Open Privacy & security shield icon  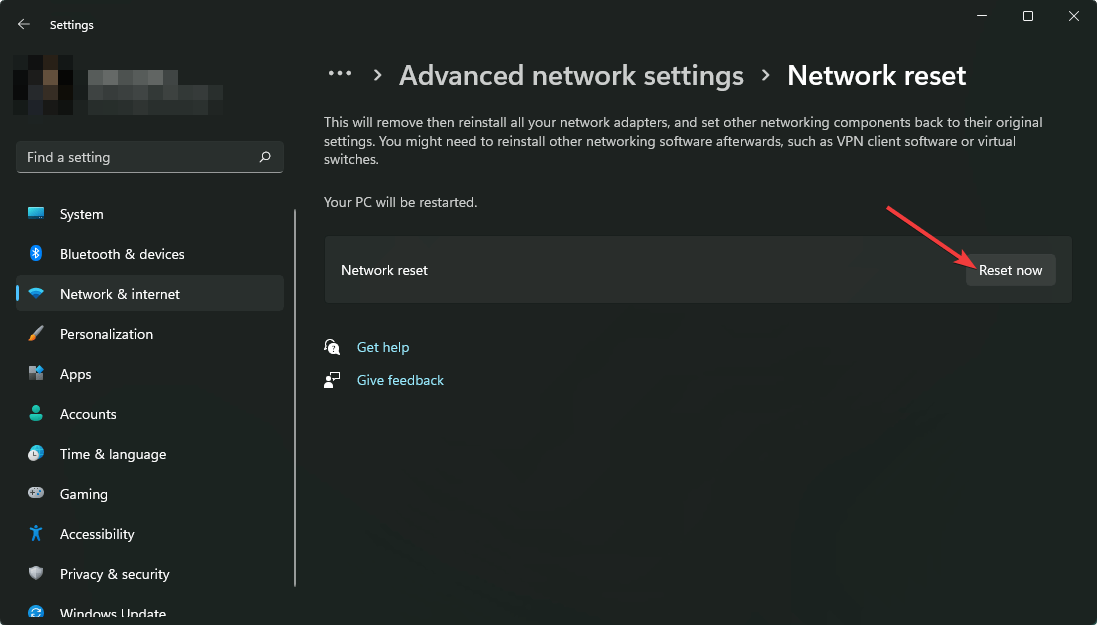[x=34, y=573]
